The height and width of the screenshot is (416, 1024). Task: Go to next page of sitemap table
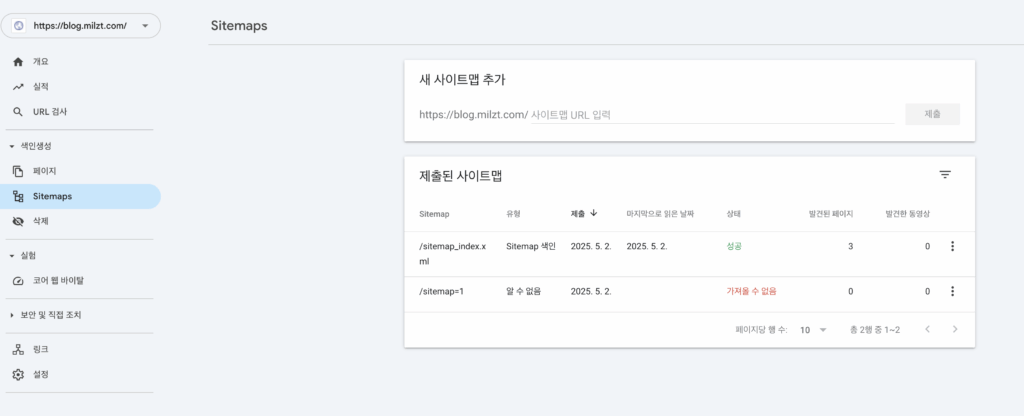[955, 329]
